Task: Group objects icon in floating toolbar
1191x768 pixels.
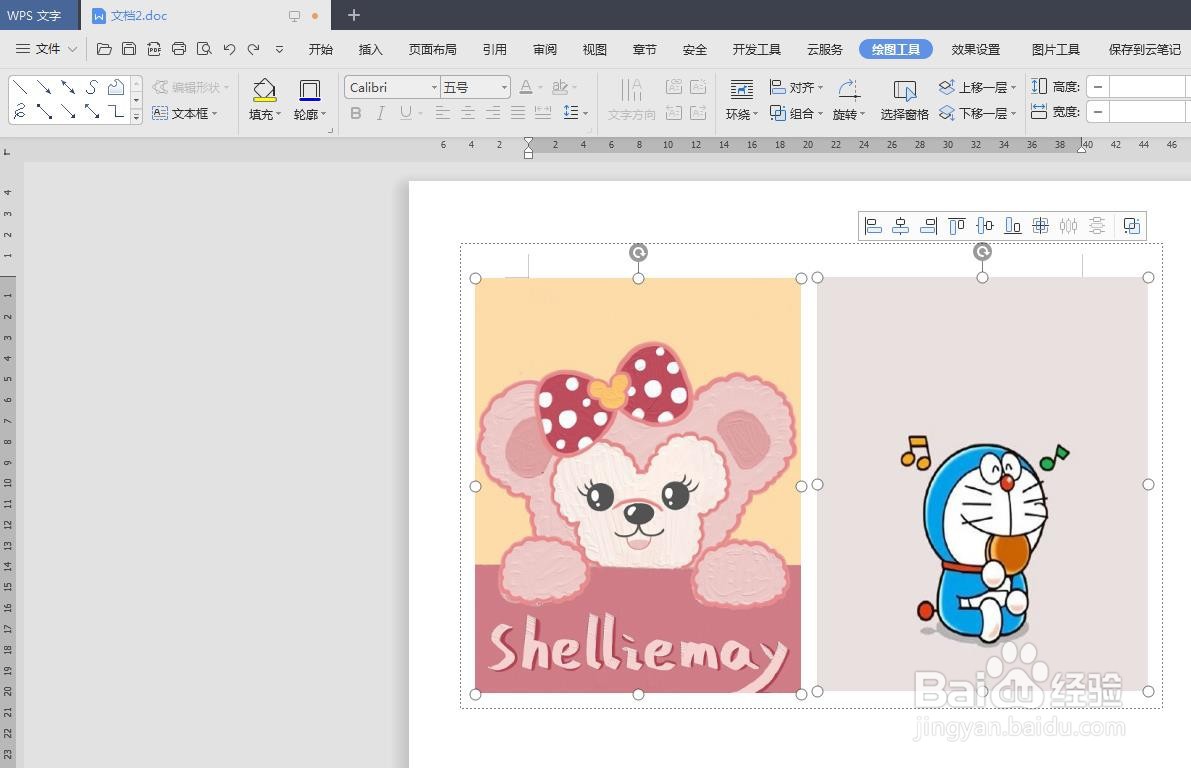Action: tap(1132, 226)
